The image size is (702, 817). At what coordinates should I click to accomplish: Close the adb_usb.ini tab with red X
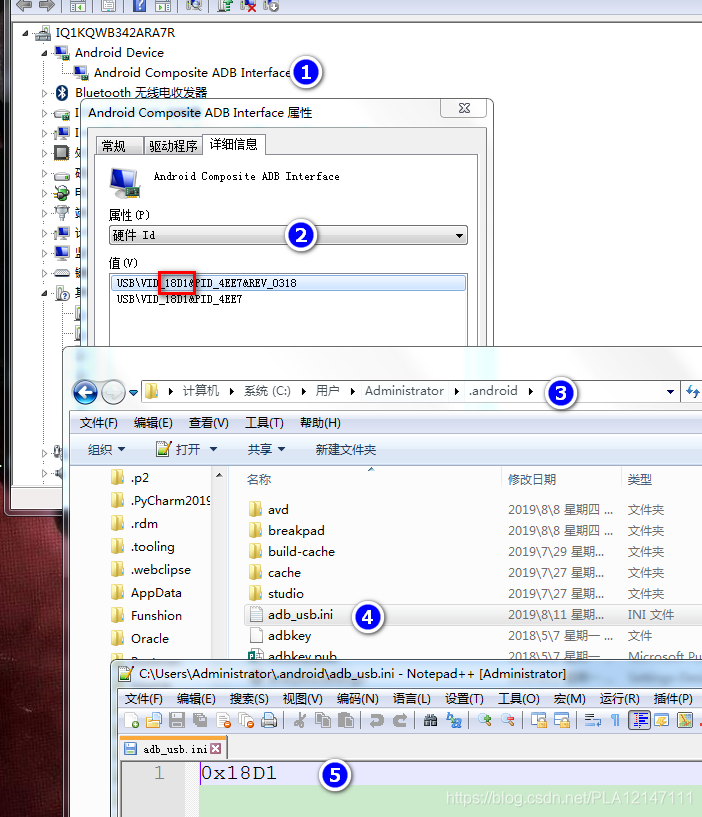point(216,749)
